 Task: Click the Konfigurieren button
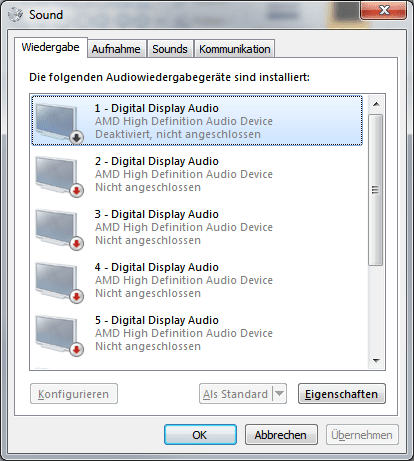(74, 394)
